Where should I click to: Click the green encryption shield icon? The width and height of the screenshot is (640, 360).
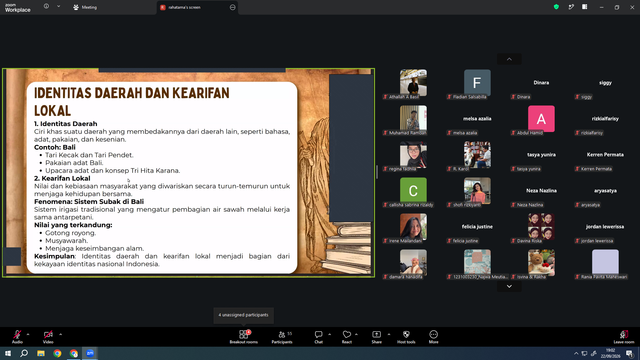point(556,7)
